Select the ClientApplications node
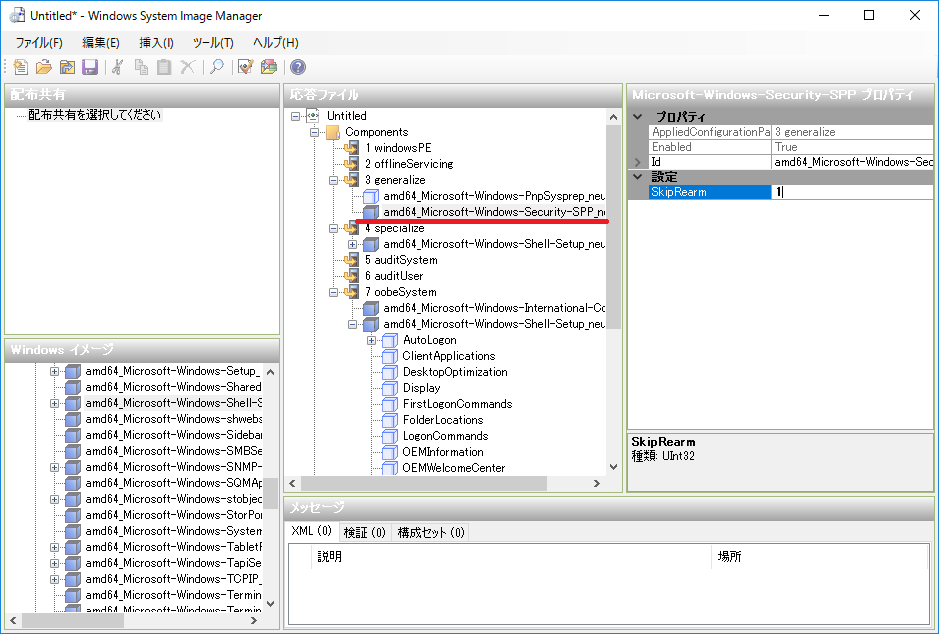 tap(449, 356)
